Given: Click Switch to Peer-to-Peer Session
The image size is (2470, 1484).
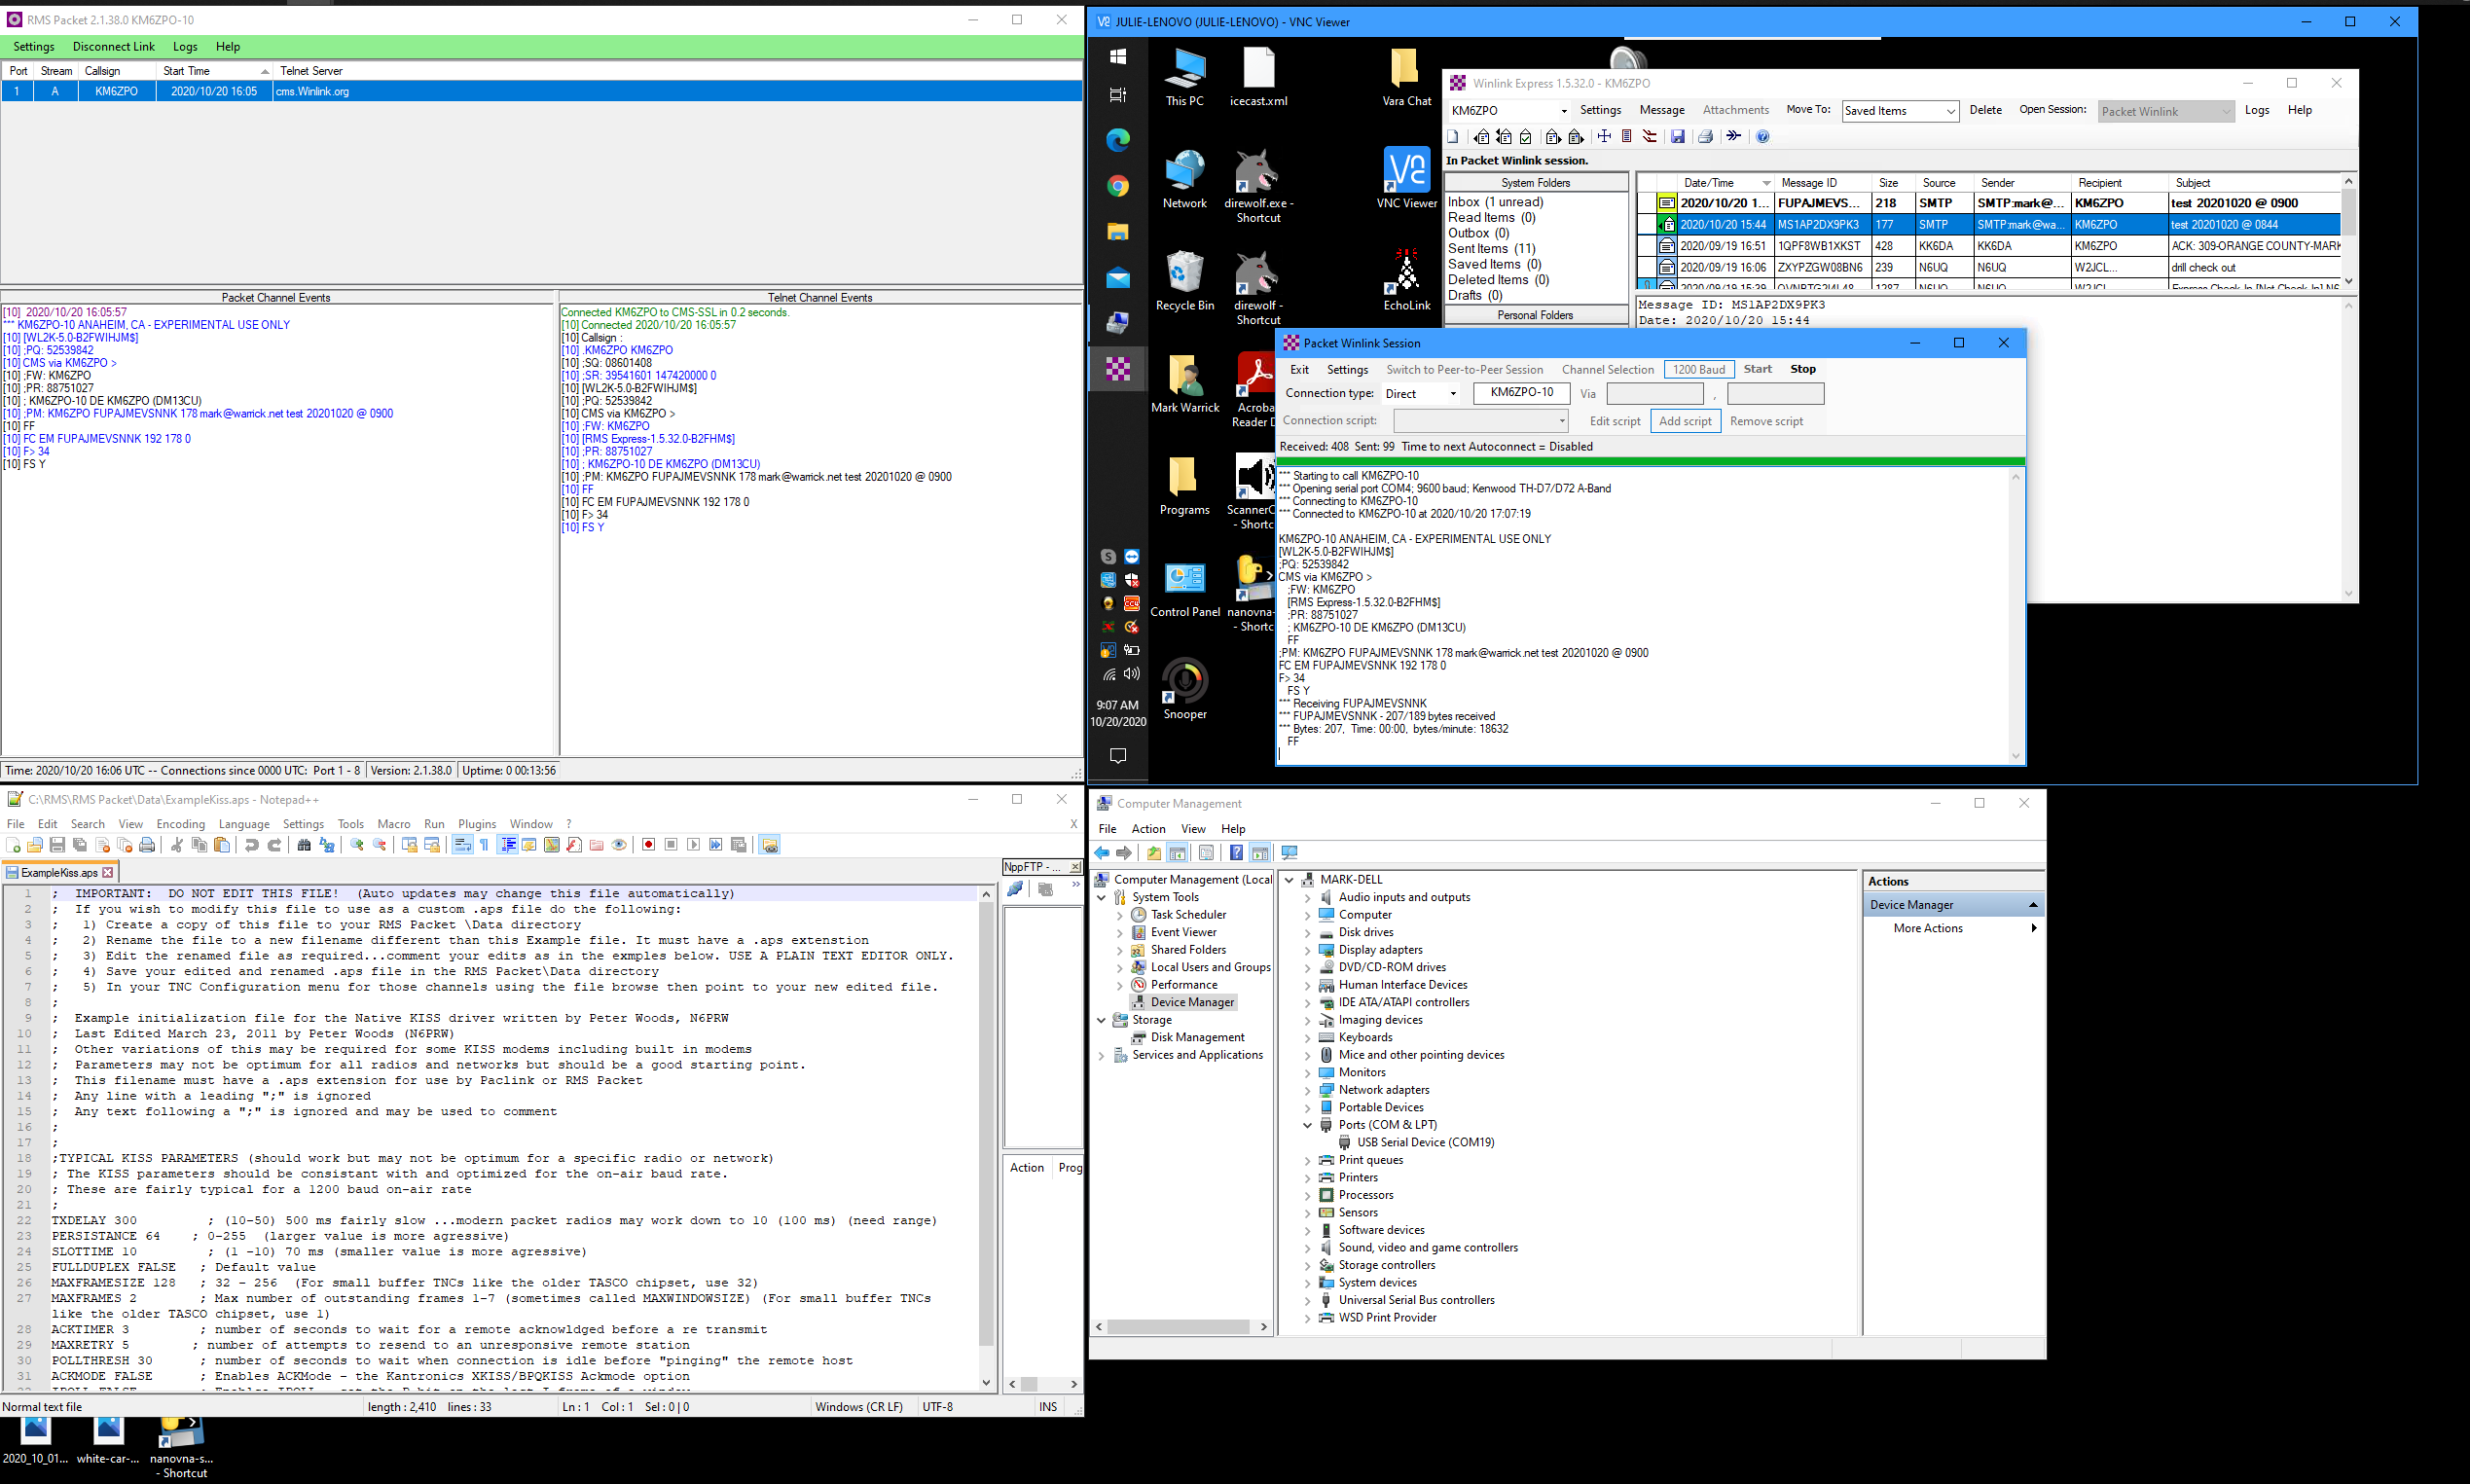Looking at the screenshot, I should pyautogui.click(x=1465, y=369).
